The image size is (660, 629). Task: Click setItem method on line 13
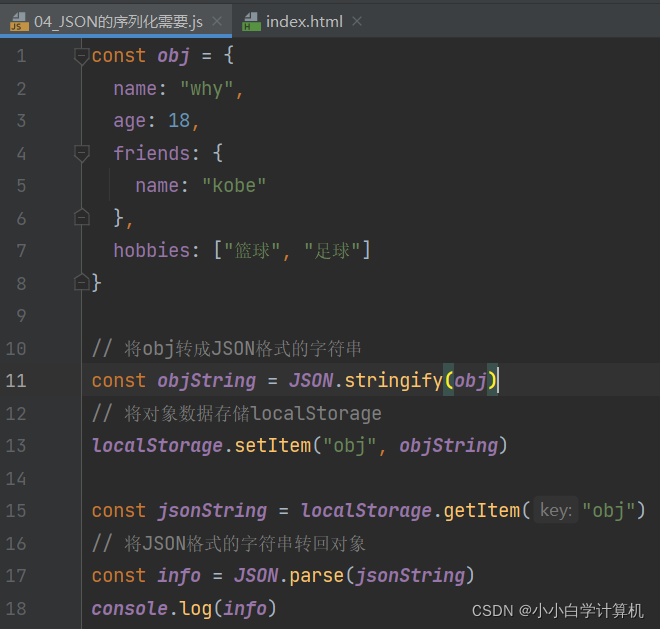(273, 446)
